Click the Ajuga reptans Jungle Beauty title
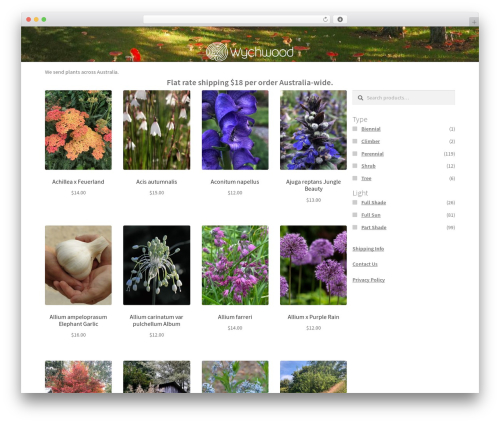This screenshot has height=423, width=500. (x=313, y=185)
